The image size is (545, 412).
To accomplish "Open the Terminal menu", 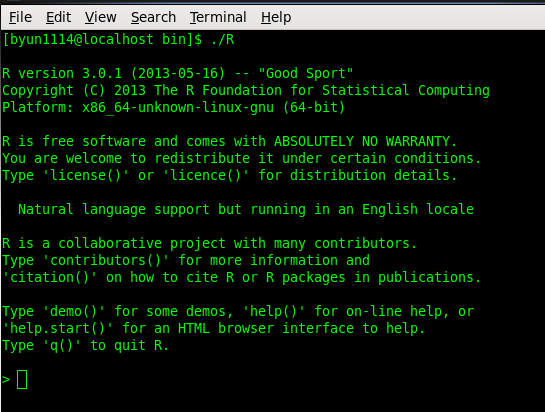I will [x=218, y=17].
